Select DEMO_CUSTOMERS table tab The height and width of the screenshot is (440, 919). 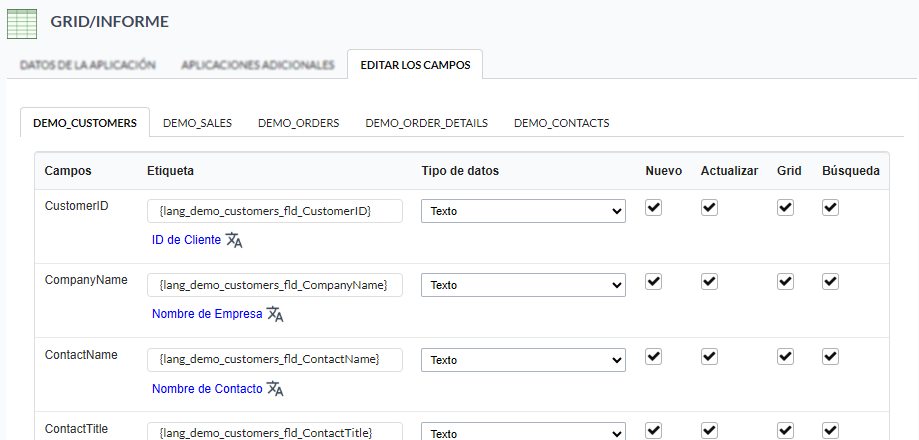[x=85, y=123]
